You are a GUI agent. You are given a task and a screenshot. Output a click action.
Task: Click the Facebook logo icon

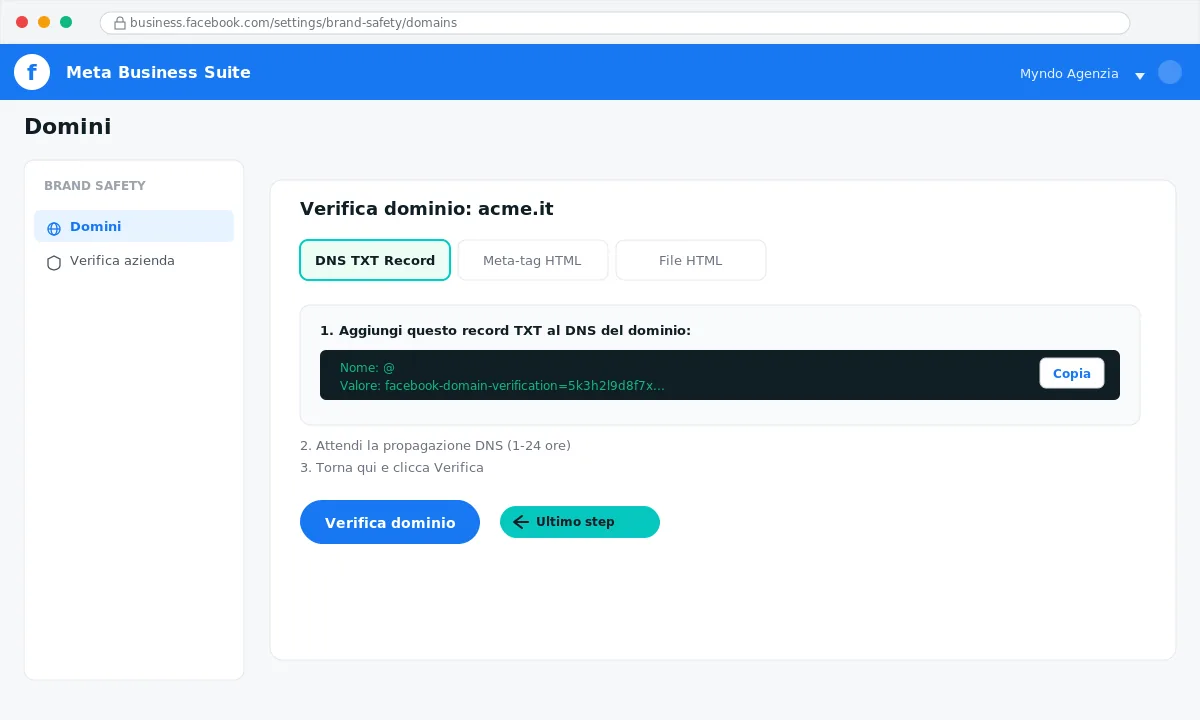pyautogui.click(x=32, y=72)
